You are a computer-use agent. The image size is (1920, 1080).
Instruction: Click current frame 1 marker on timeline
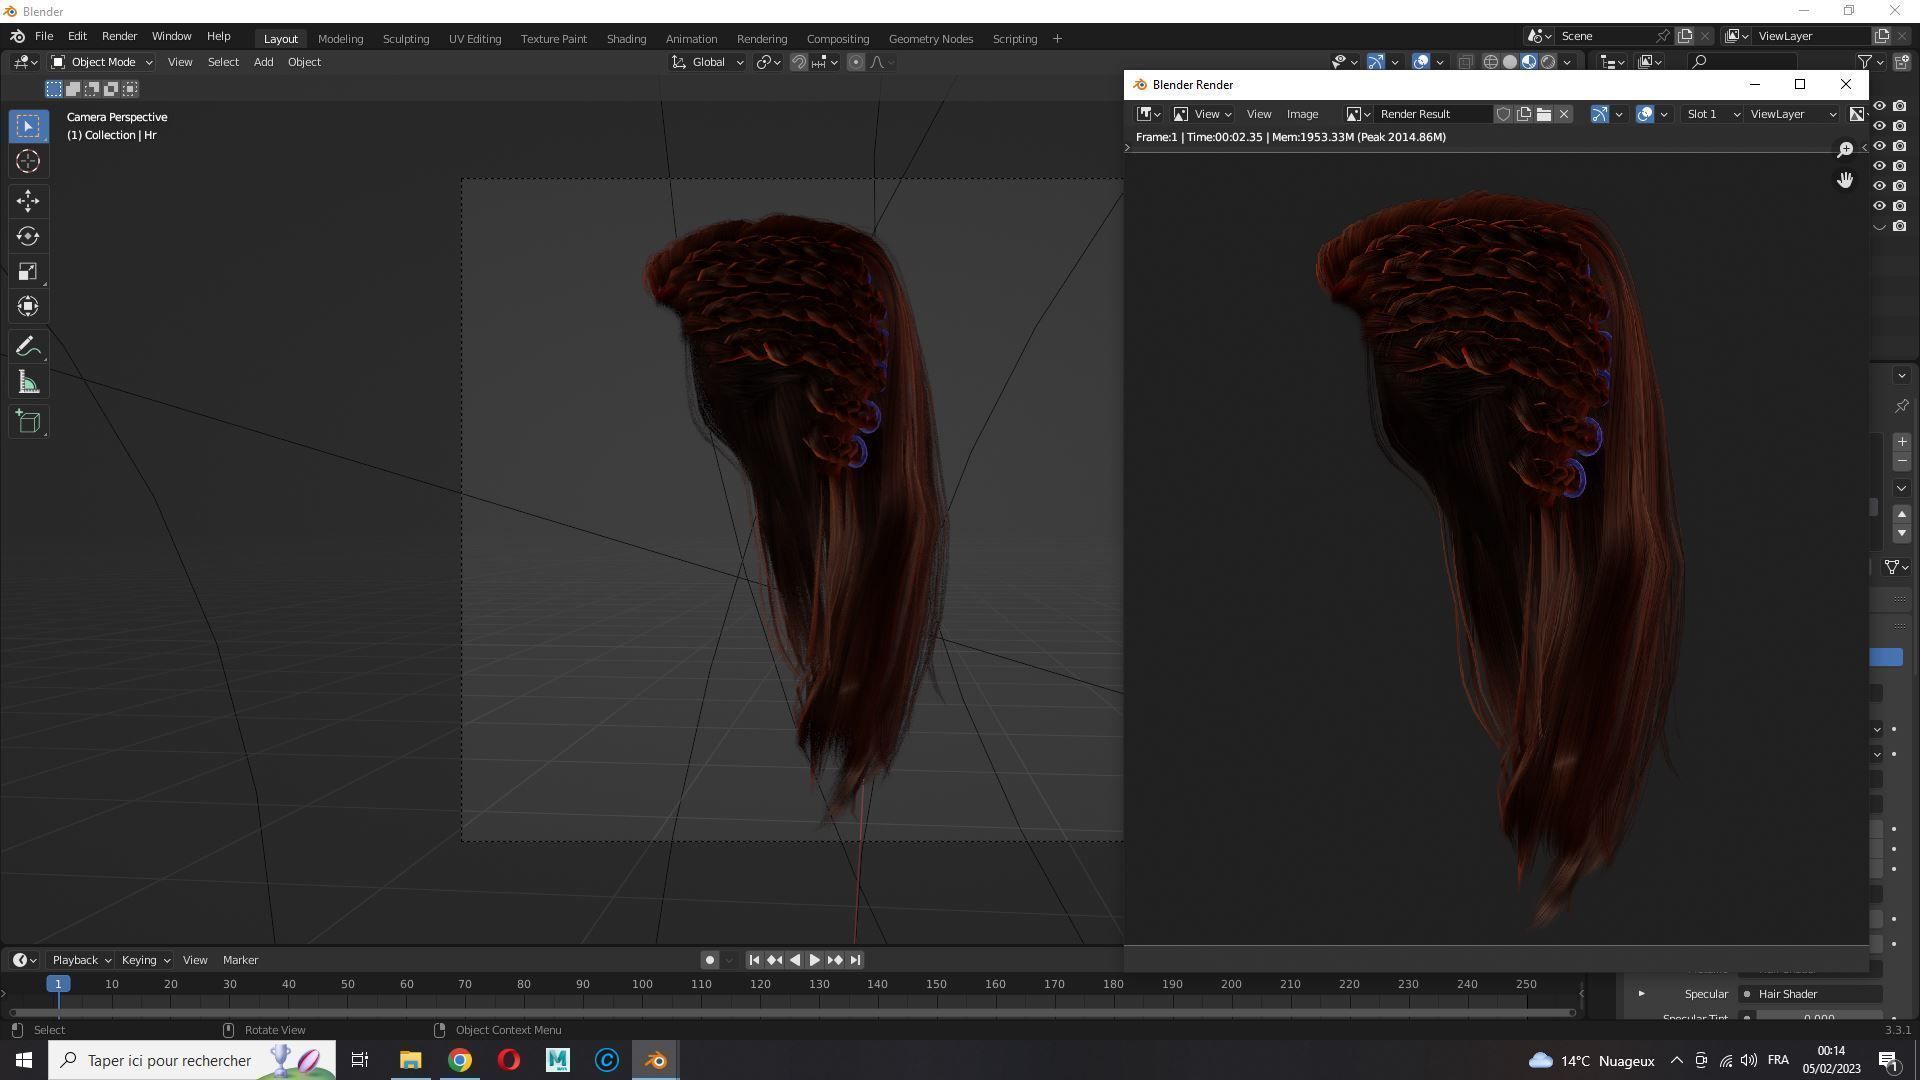point(58,984)
